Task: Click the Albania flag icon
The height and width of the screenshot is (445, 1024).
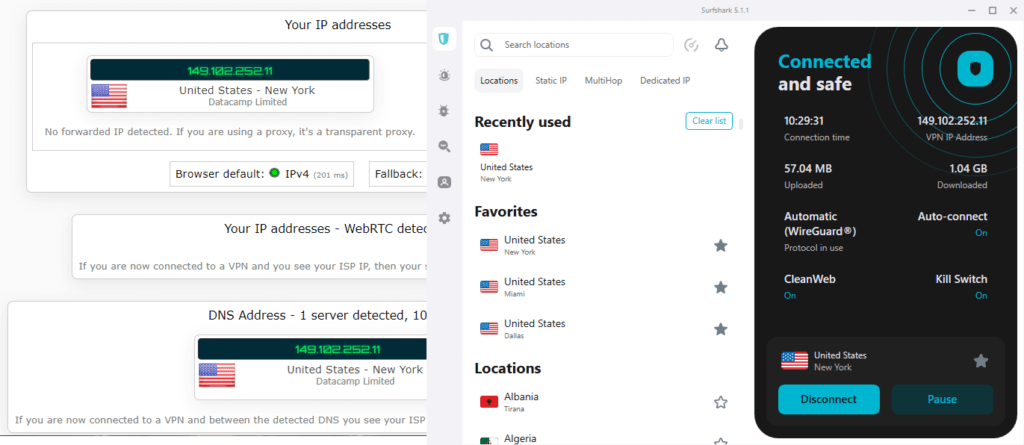Action: click(x=489, y=402)
